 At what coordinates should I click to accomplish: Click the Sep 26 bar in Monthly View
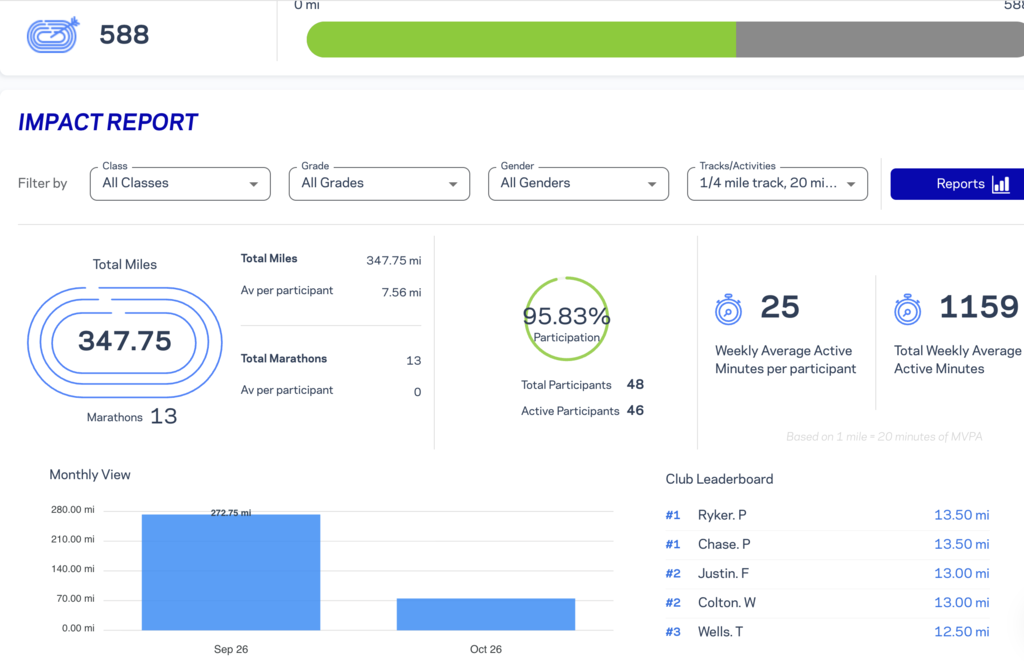click(x=231, y=572)
